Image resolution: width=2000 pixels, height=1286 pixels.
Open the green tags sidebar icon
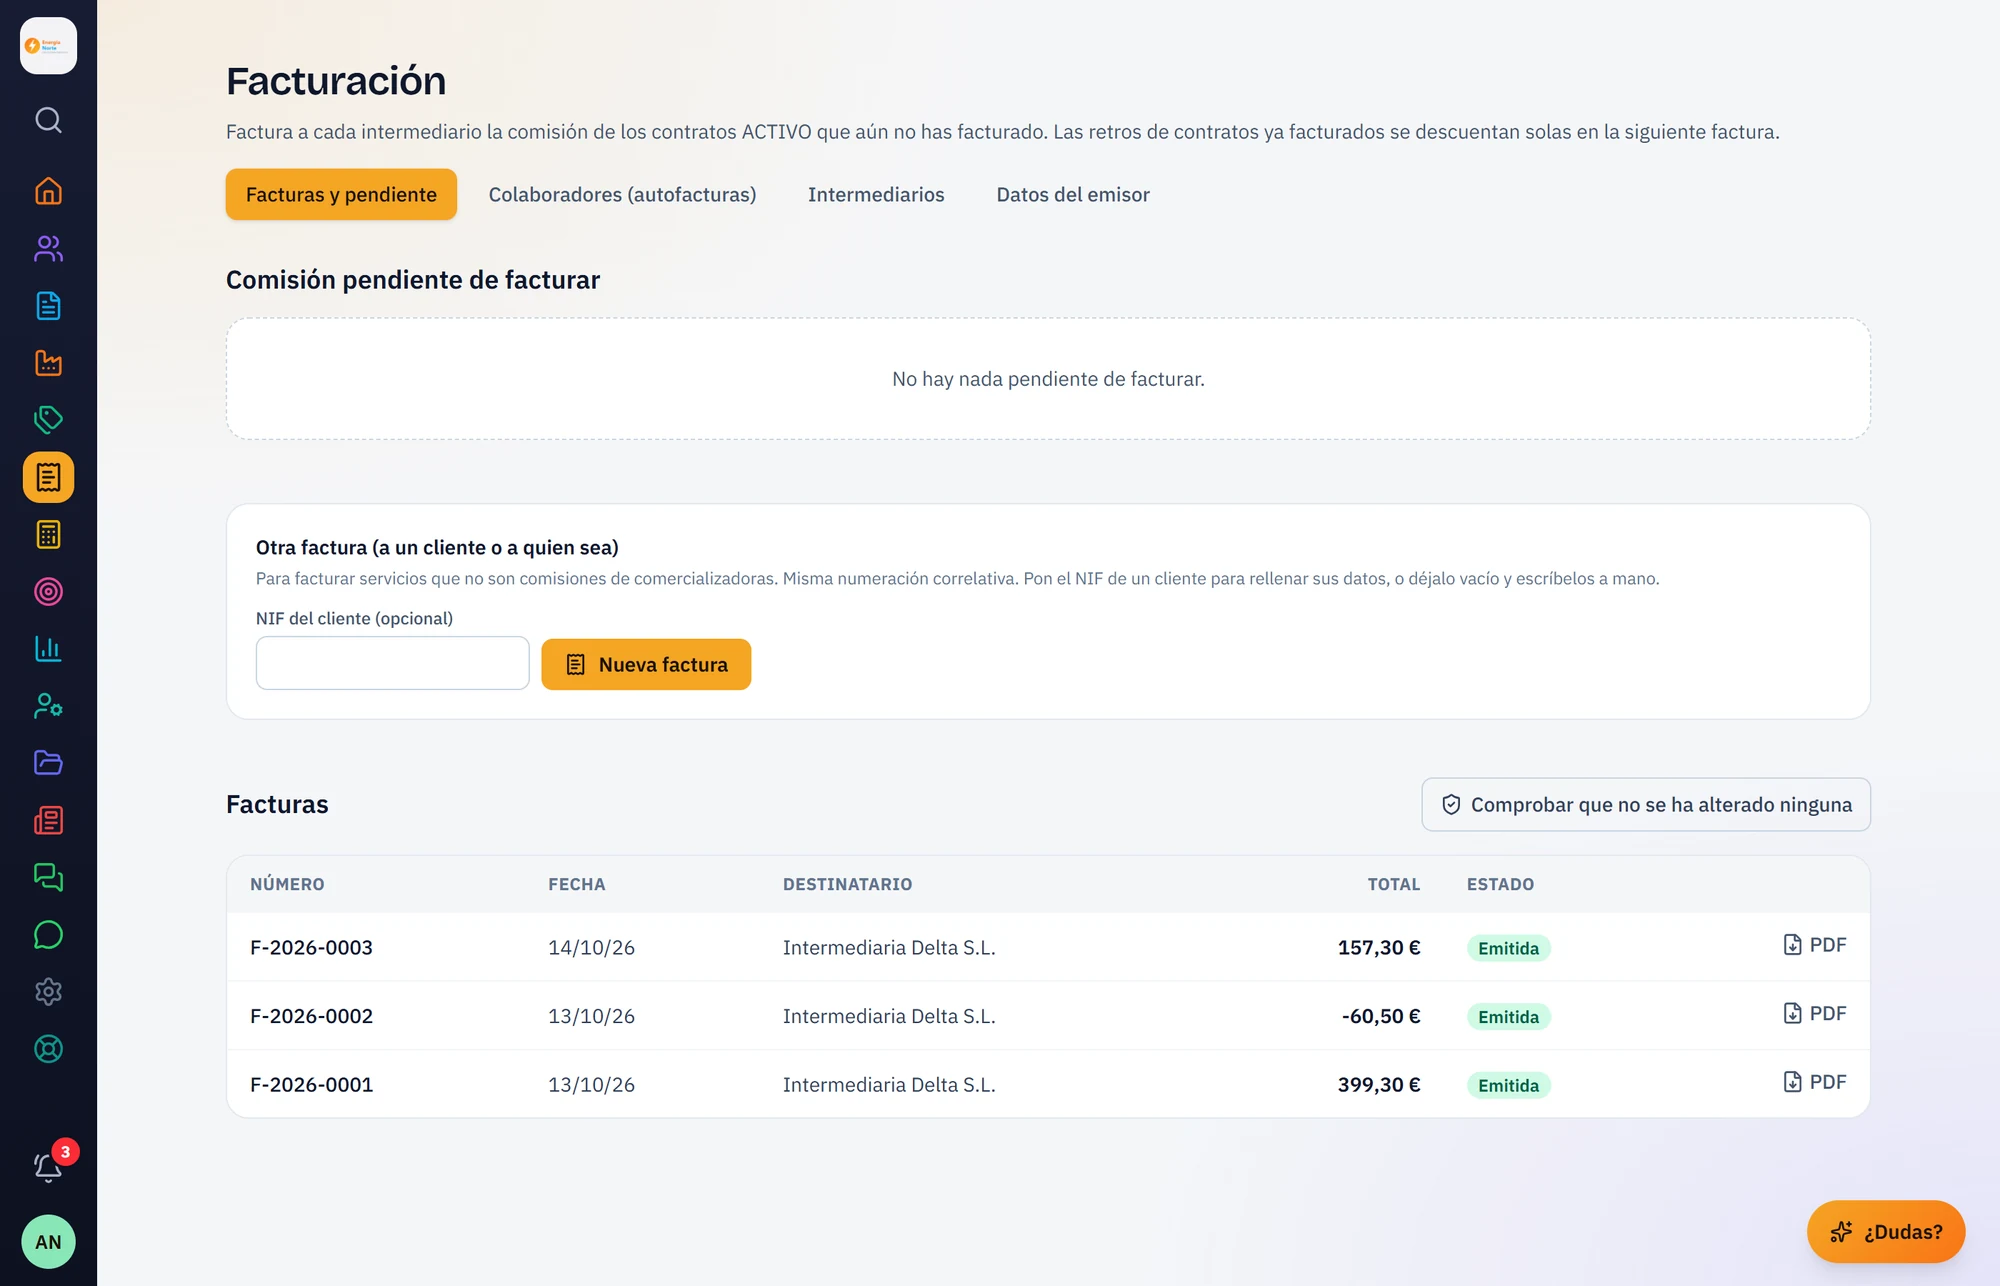click(x=48, y=420)
